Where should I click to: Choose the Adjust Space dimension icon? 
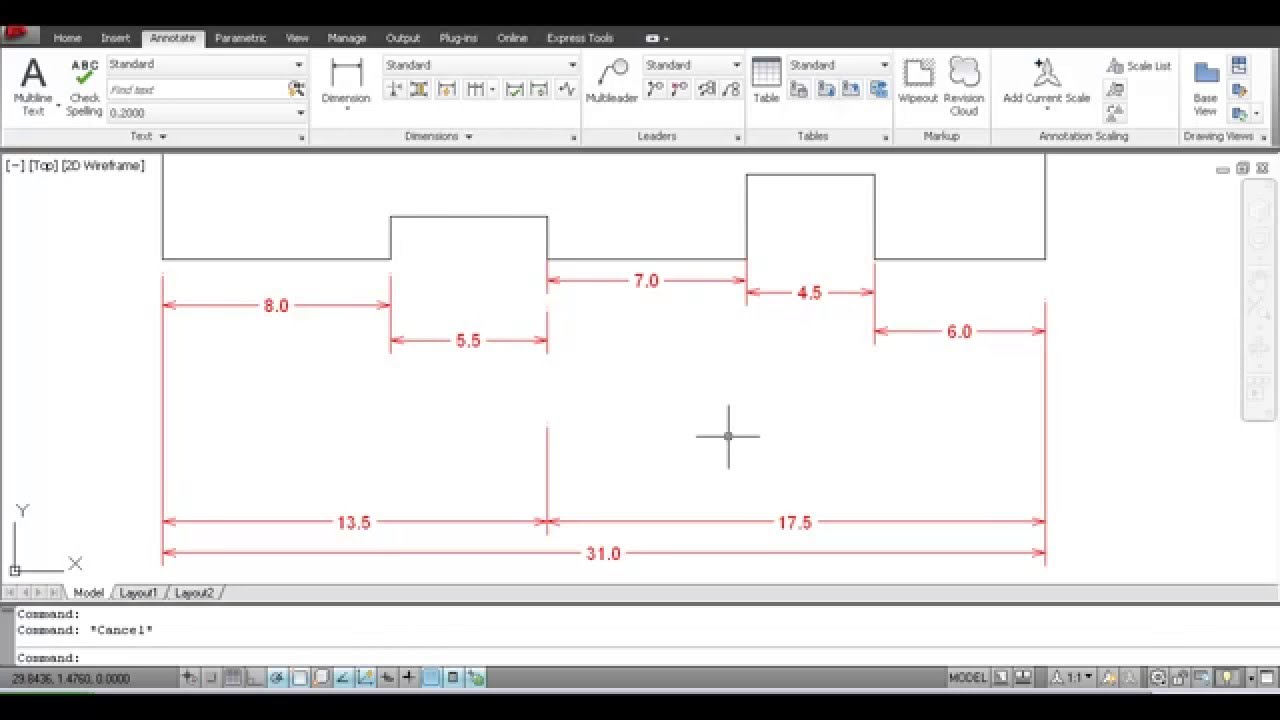coord(420,89)
